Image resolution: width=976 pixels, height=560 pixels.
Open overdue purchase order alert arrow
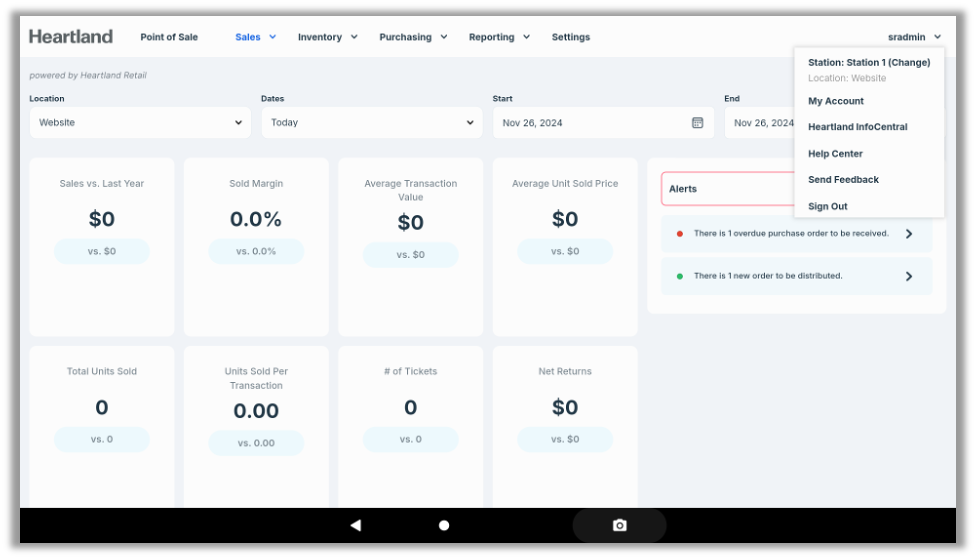pos(908,234)
